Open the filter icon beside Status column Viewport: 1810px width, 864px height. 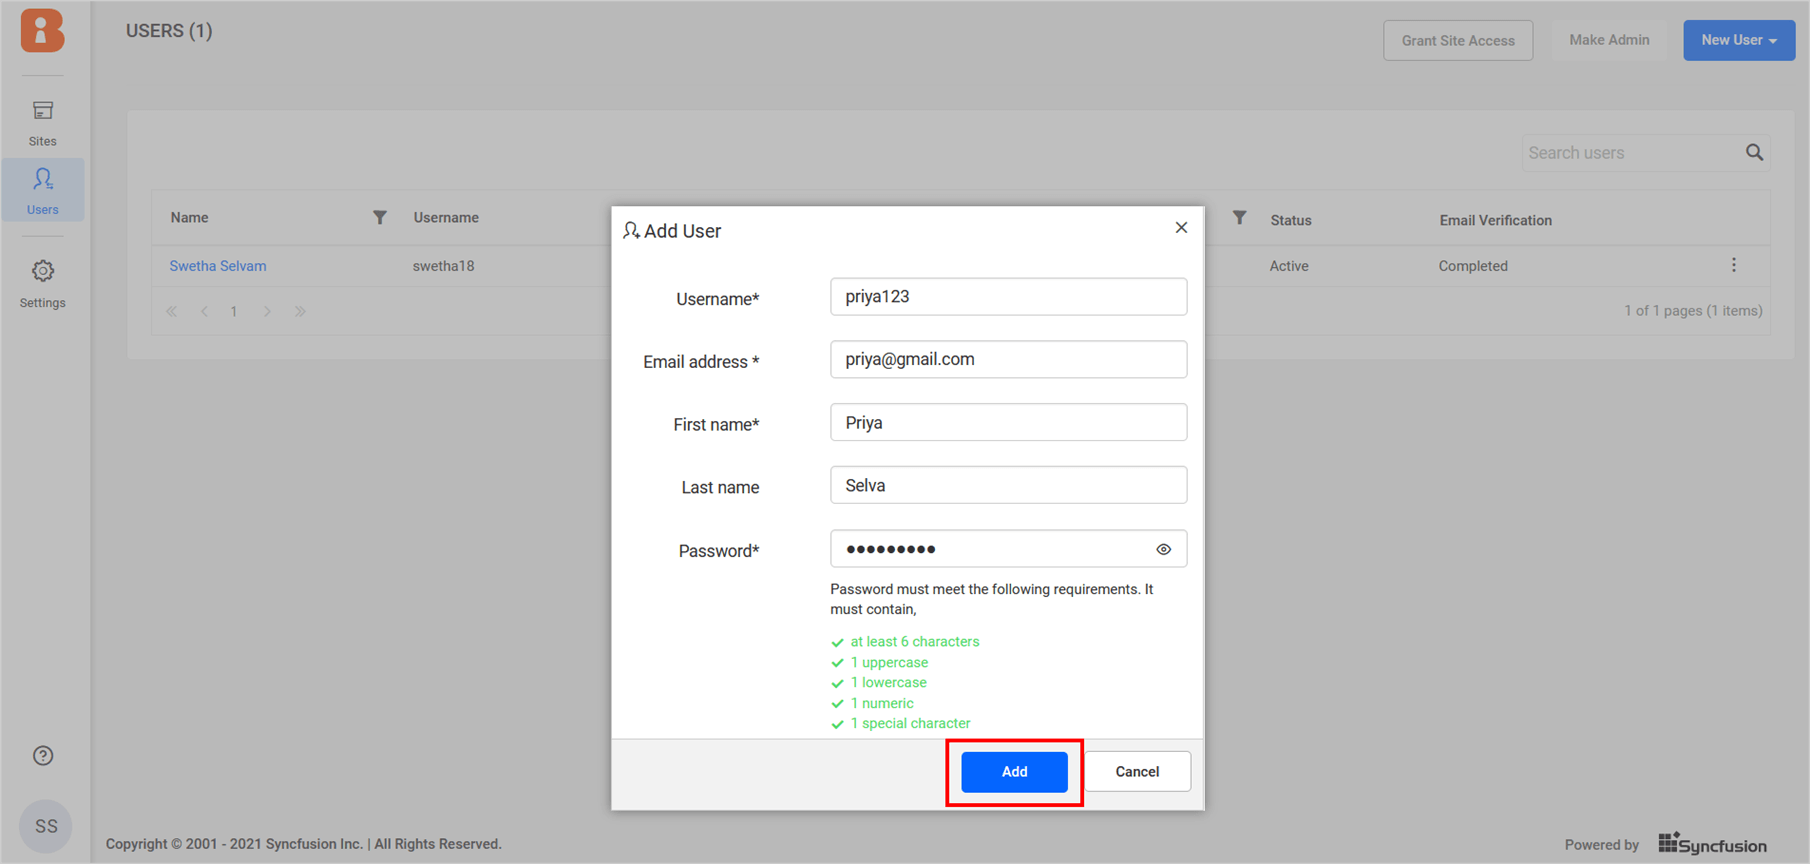[1239, 217]
